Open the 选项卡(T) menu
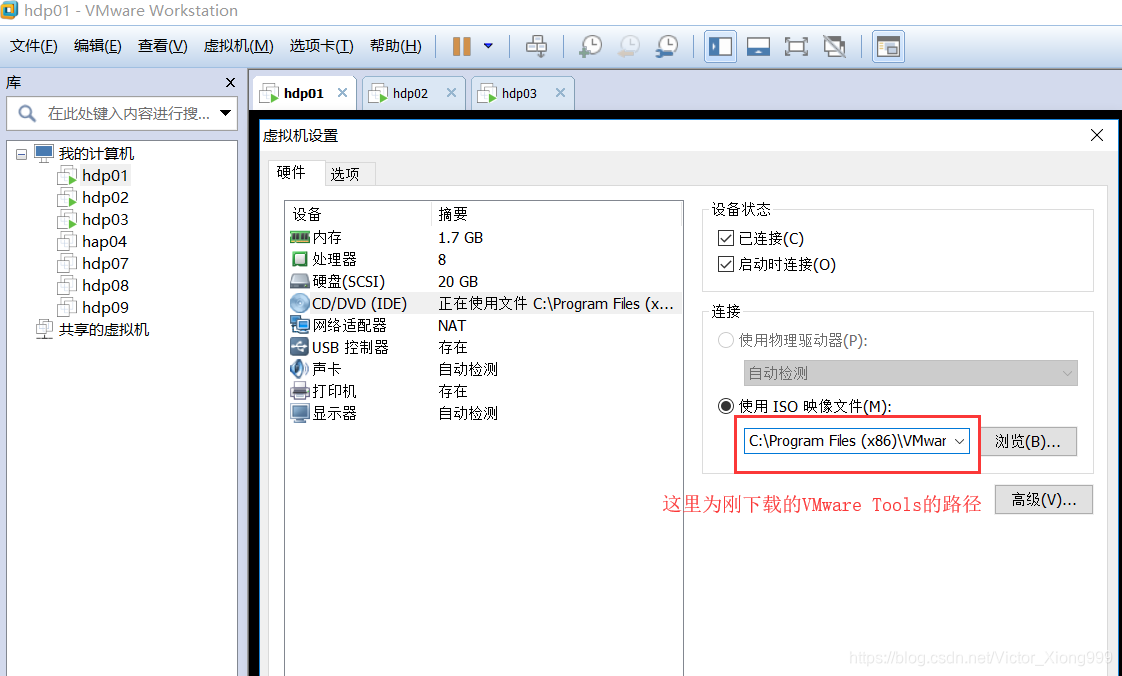The image size is (1122, 676). [x=321, y=46]
